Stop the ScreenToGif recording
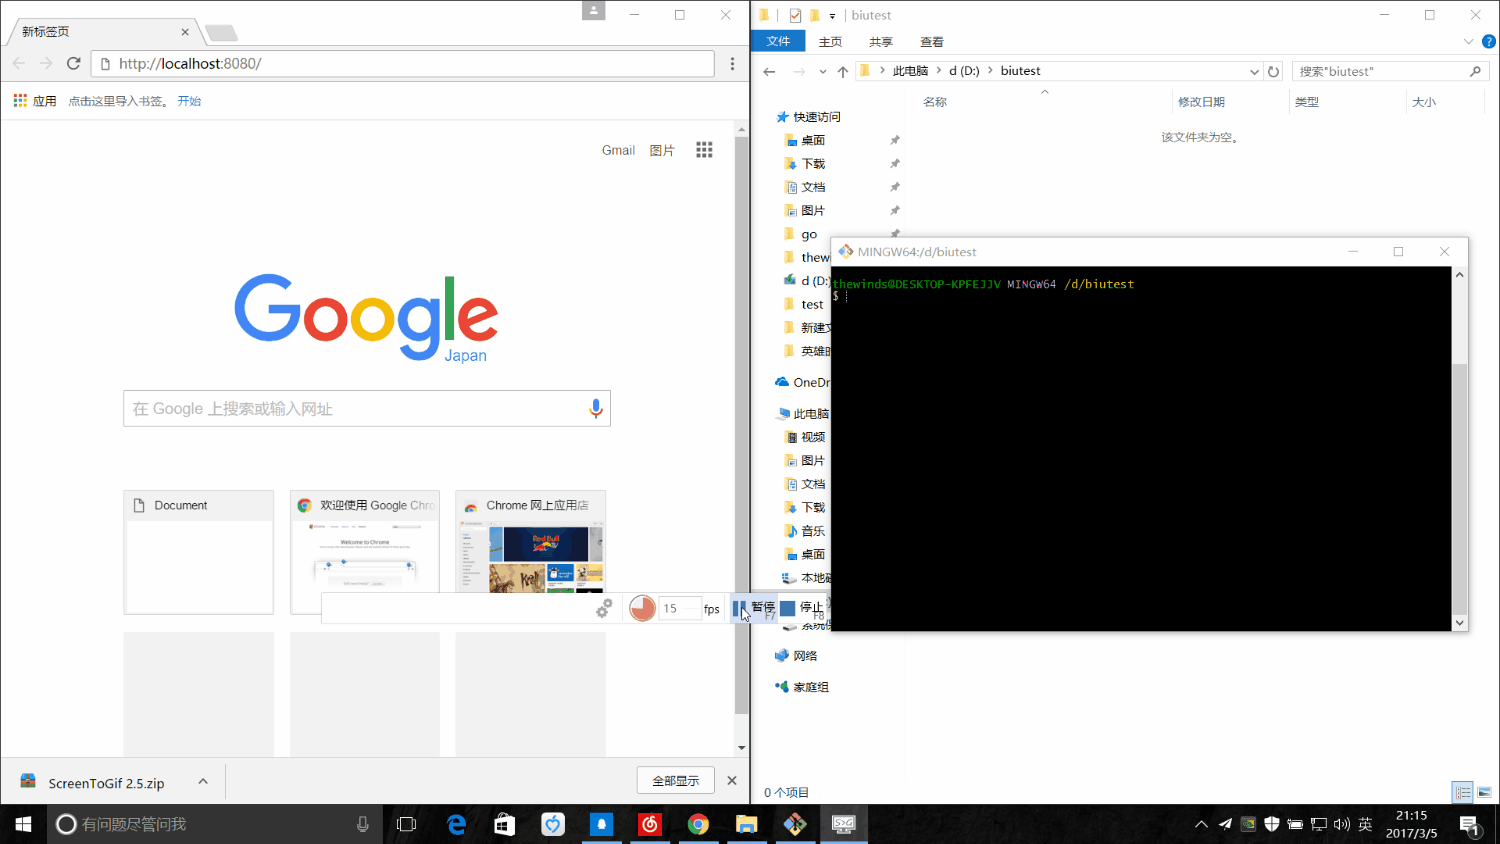The image size is (1500, 844). (803, 608)
